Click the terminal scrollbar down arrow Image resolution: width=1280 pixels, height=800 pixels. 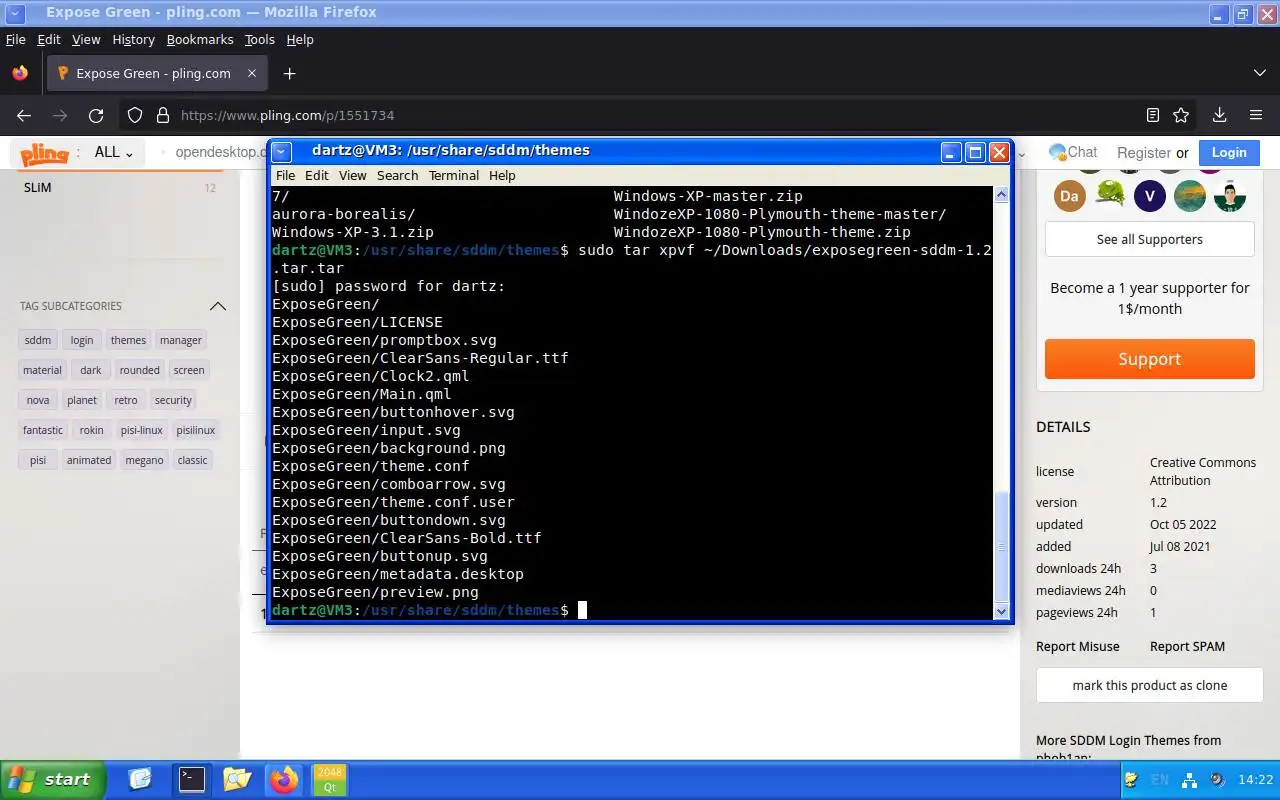[1002, 611]
